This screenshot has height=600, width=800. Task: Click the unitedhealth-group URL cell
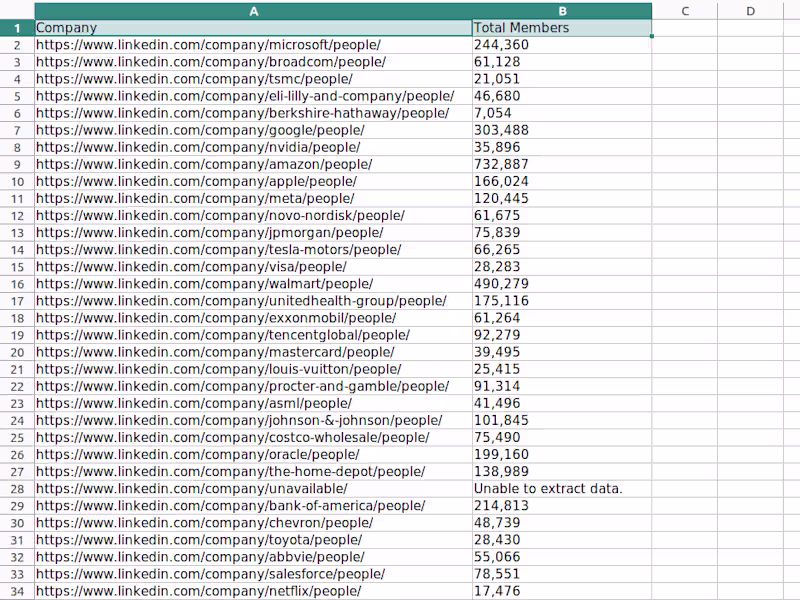coord(254,301)
